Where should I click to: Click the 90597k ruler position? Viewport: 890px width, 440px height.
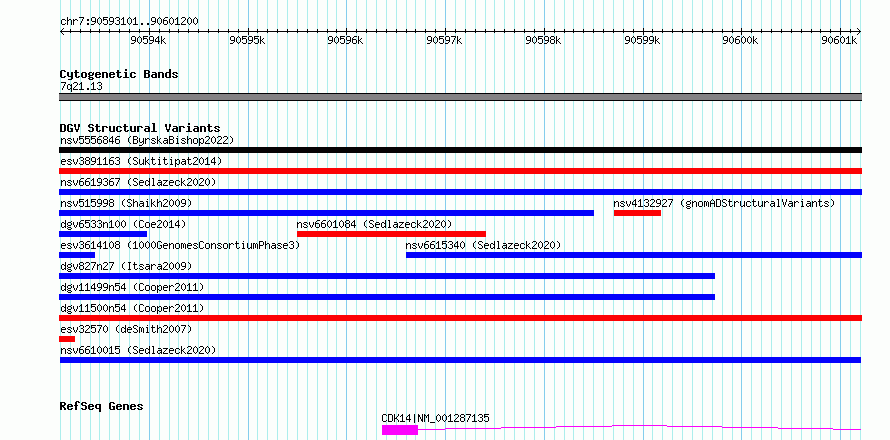[445, 40]
